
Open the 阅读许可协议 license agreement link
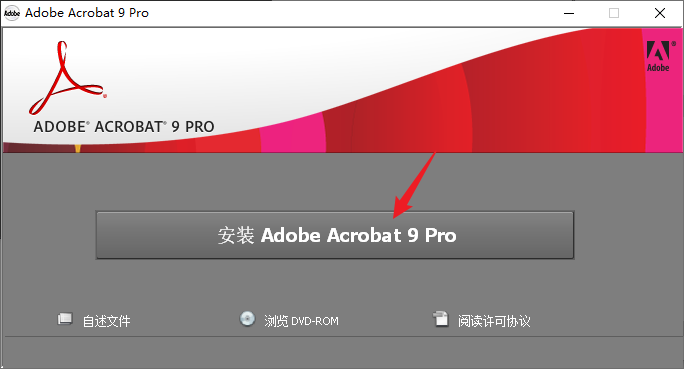coord(494,321)
